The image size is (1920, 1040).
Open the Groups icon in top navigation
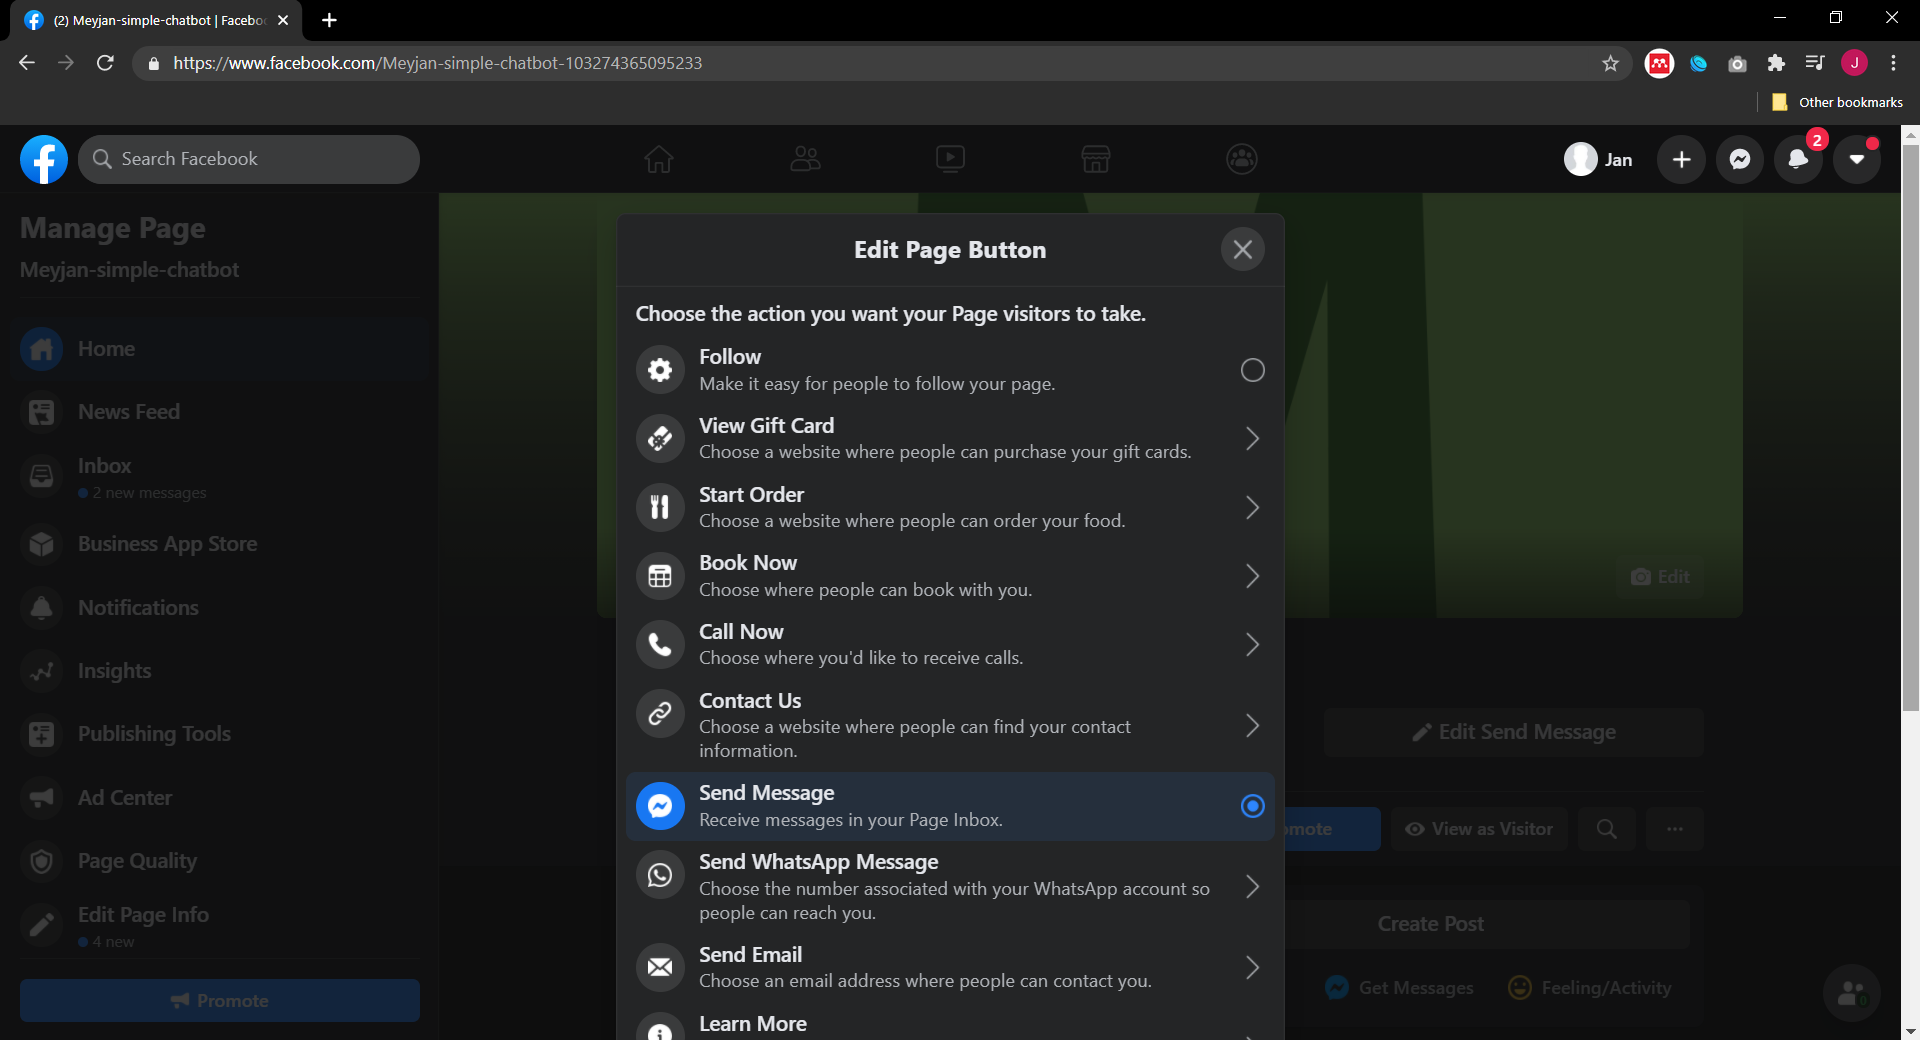click(1242, 159)
